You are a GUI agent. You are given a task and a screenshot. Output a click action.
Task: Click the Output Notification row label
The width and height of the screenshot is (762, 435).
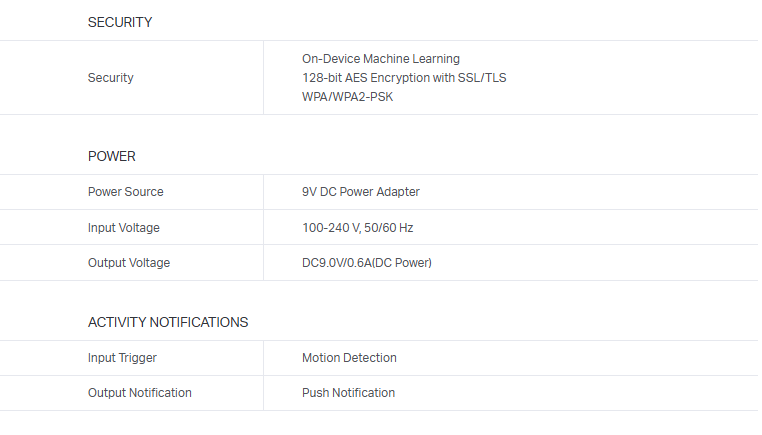139,393
